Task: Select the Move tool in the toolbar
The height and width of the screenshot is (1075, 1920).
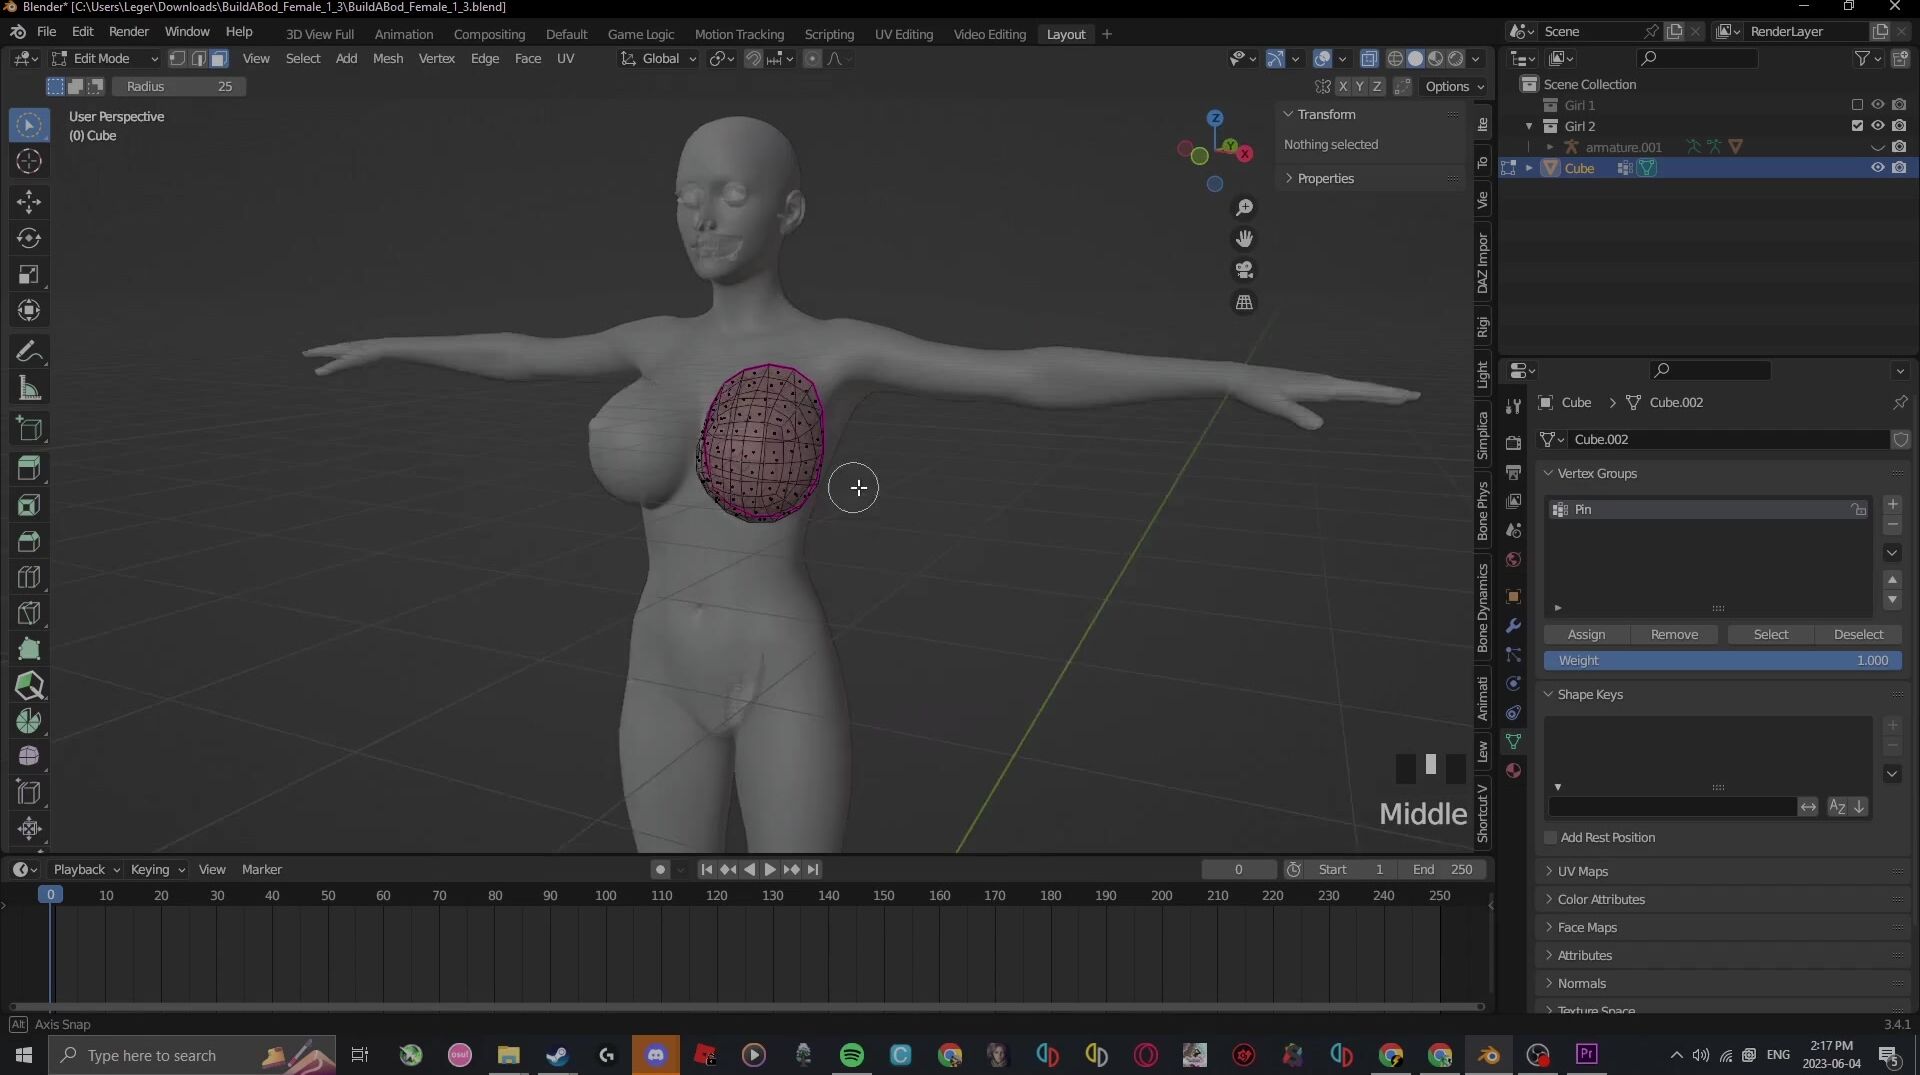Action: pos(29,202)
